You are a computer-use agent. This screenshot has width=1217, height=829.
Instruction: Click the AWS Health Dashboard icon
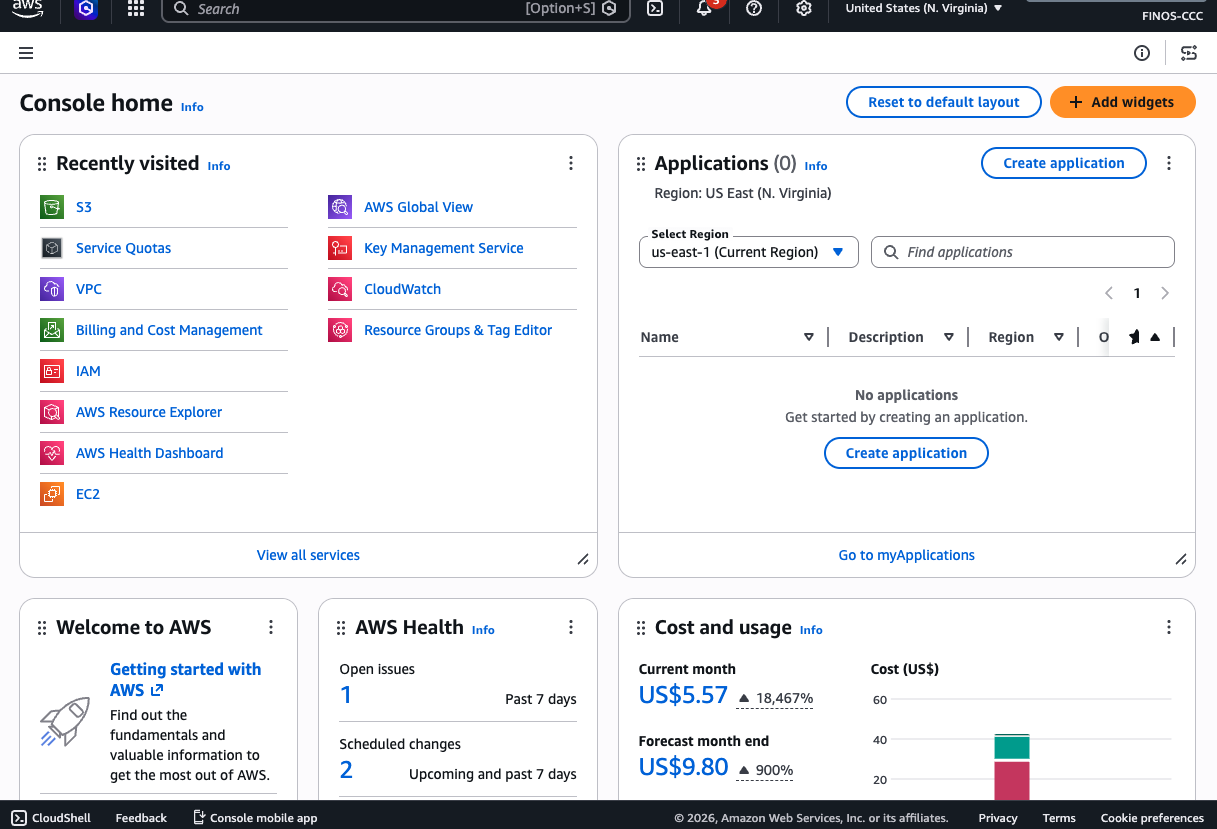click(52, 453)
